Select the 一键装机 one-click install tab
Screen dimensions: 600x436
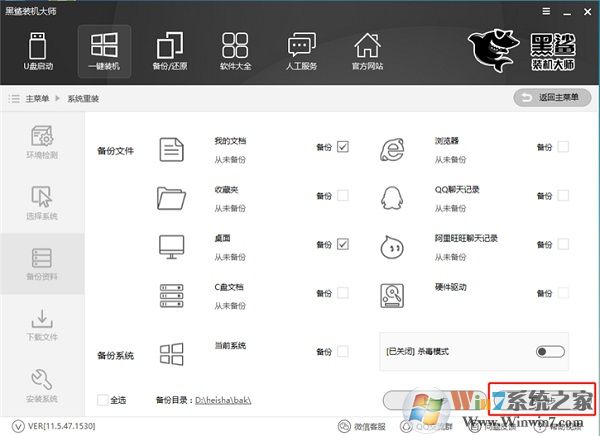pos(104,51)
